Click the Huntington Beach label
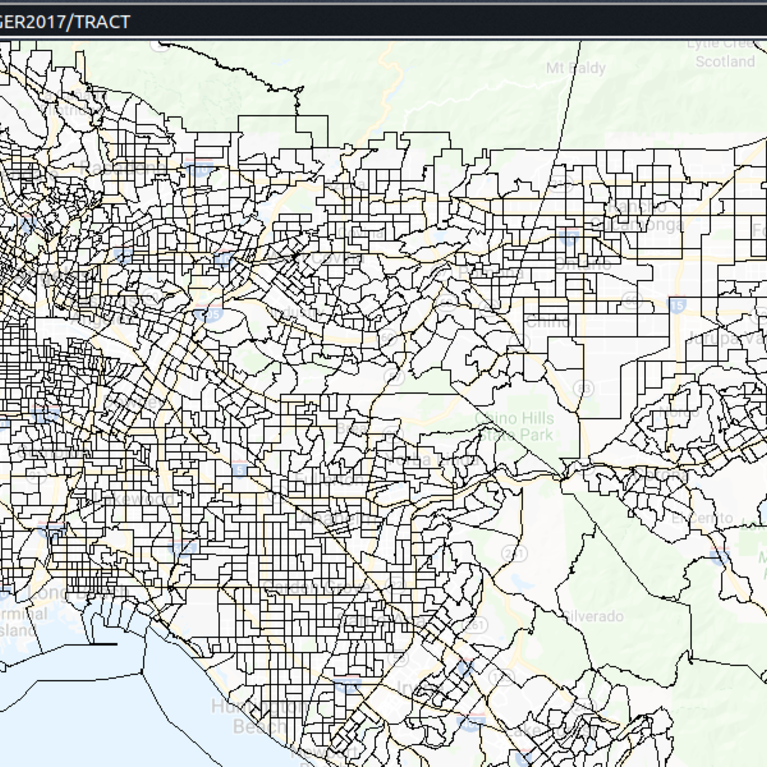Viewport: 767px width, 767px height. pos(245,716)
